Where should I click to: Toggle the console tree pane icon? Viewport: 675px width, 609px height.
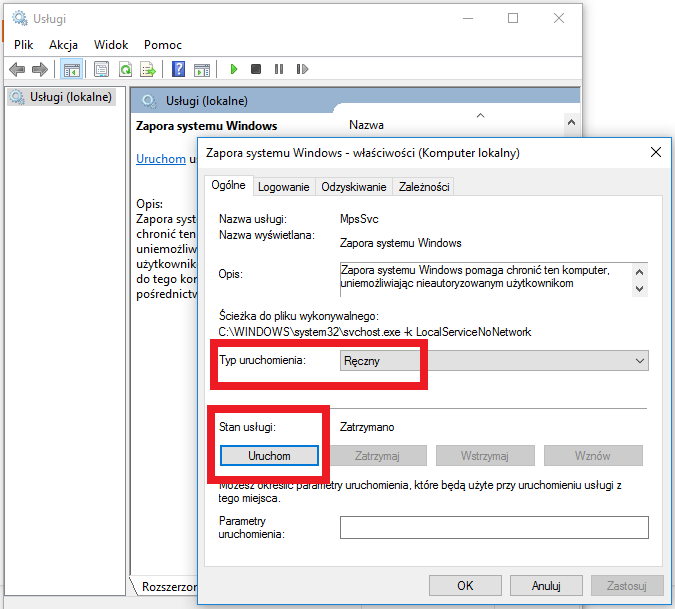point(71,69)
